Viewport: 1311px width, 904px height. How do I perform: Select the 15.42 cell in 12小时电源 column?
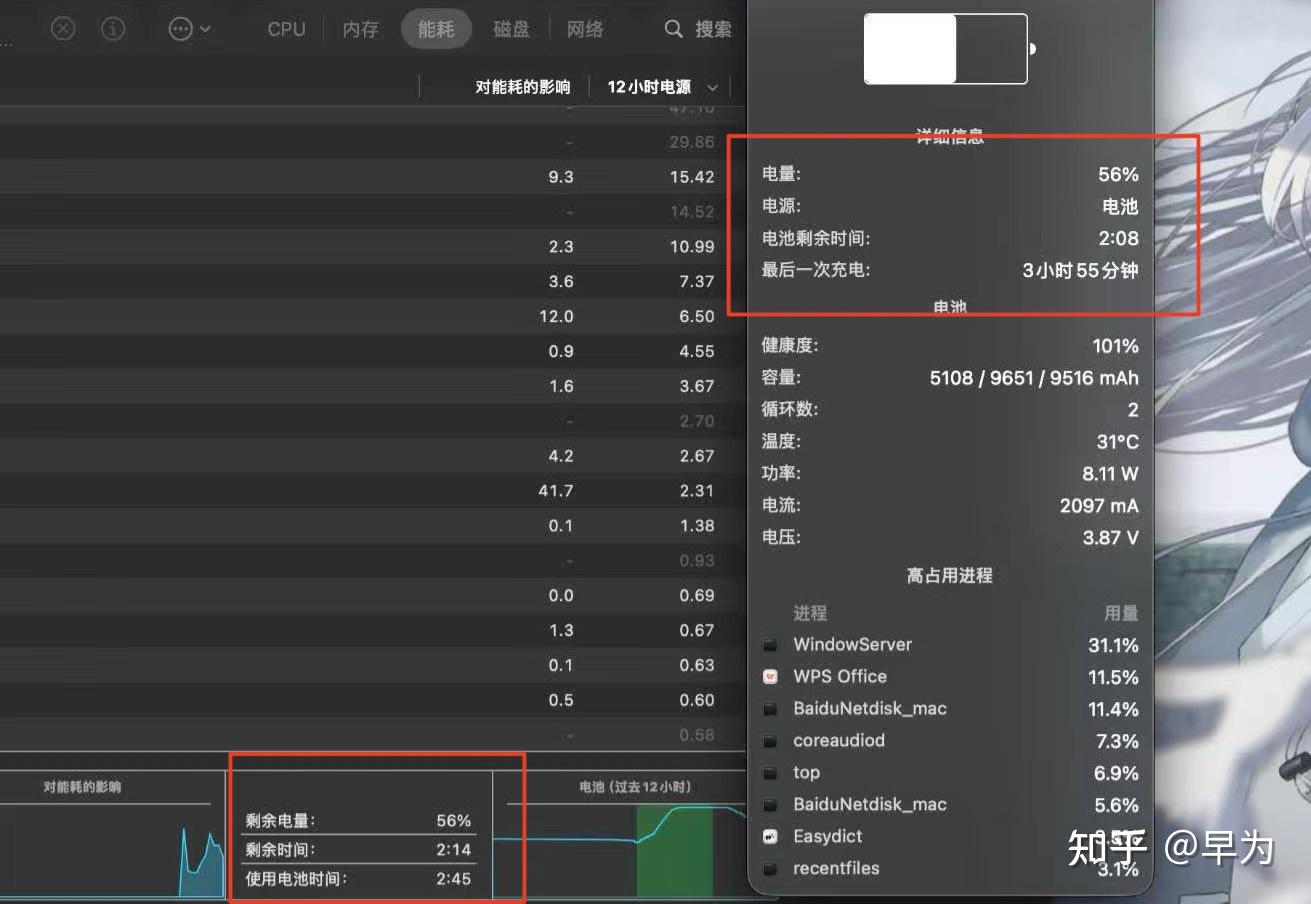[691, 177]
